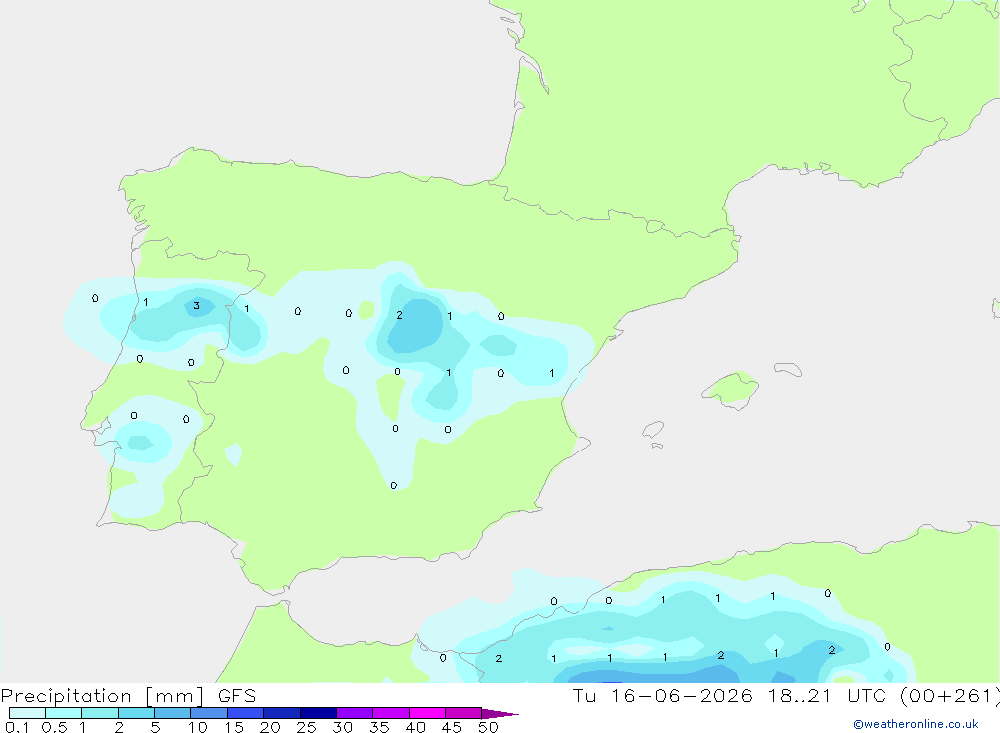Click the "15" legend scale label
Screen dimensions: 1000x733
234,727
